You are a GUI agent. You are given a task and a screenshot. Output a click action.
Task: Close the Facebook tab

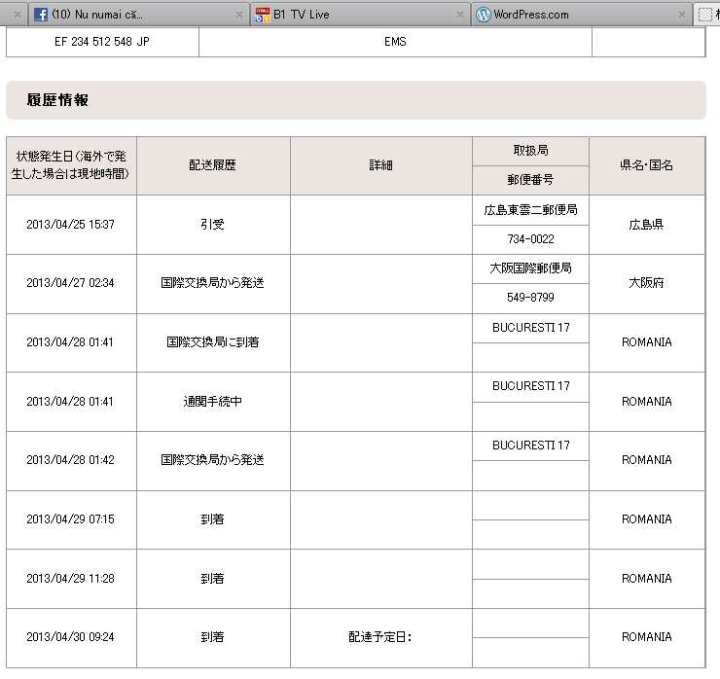pyautogui.click(x=239, y=15)
